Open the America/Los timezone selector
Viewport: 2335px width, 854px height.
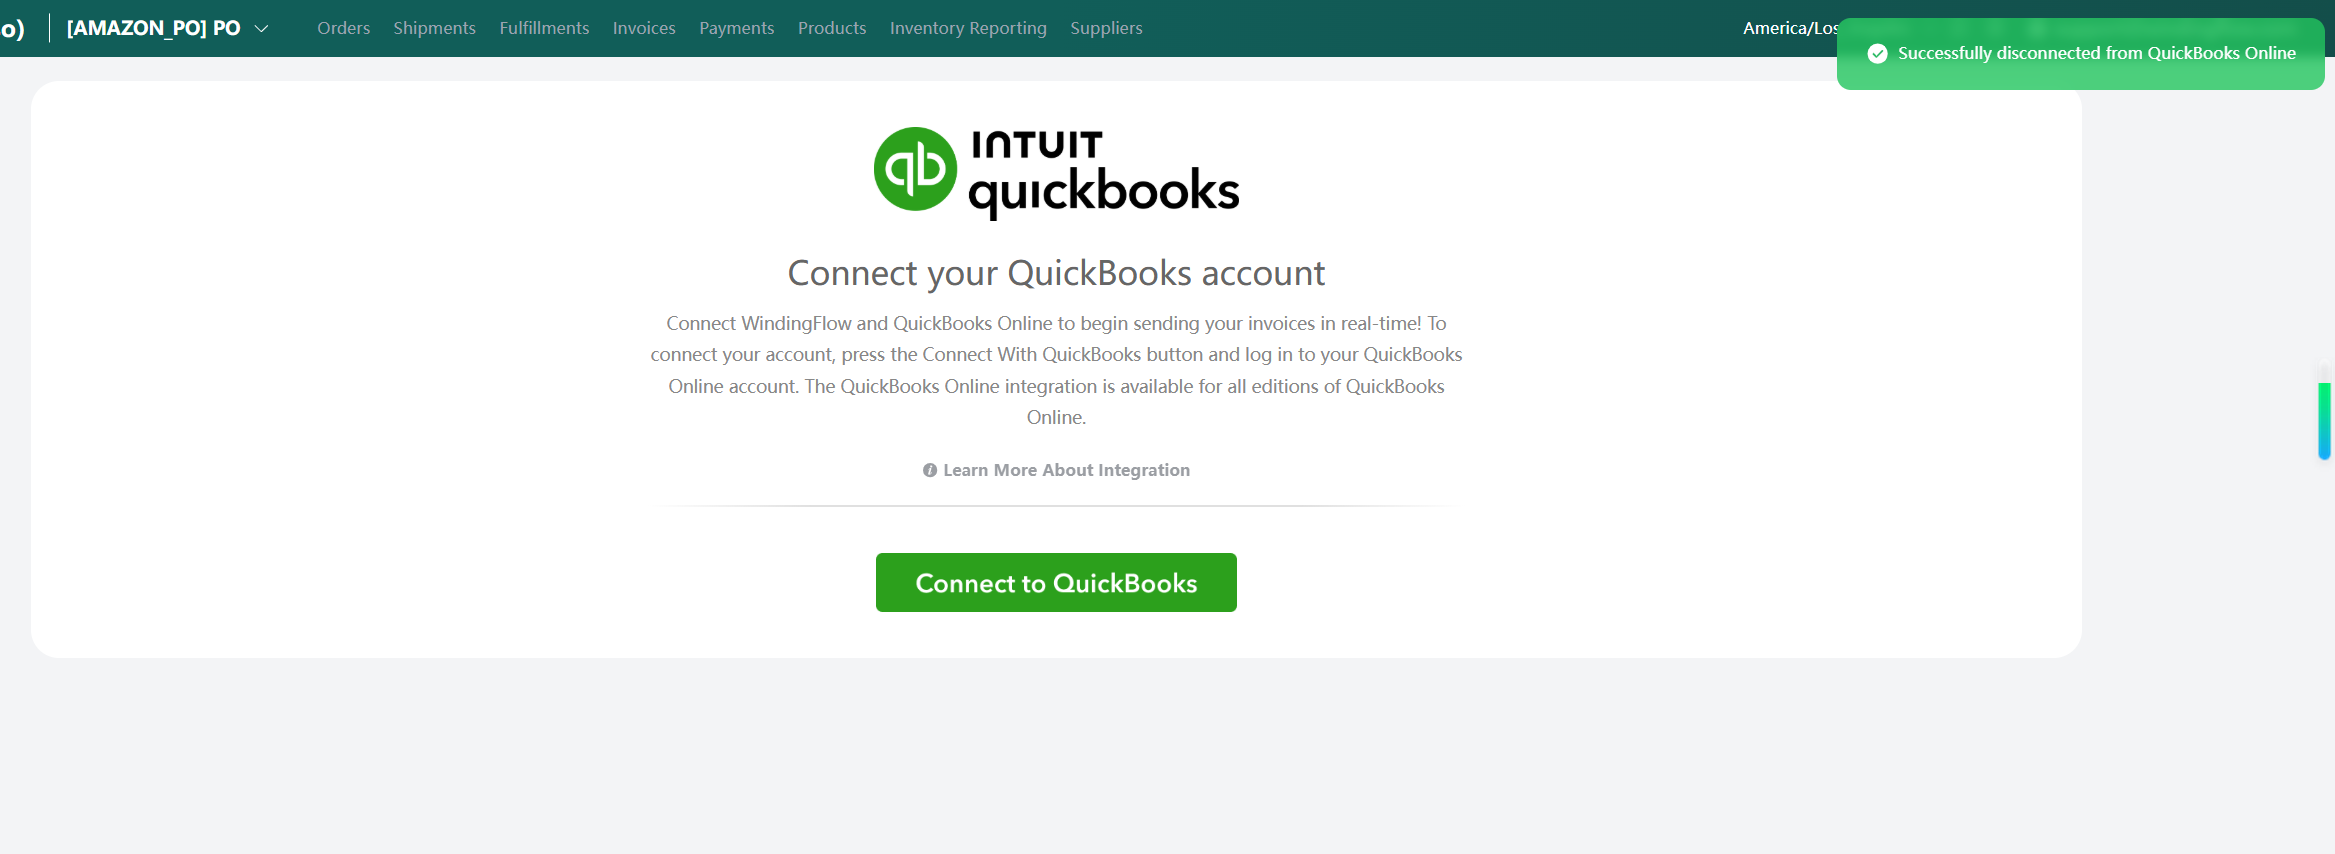tap(1789, 28)
